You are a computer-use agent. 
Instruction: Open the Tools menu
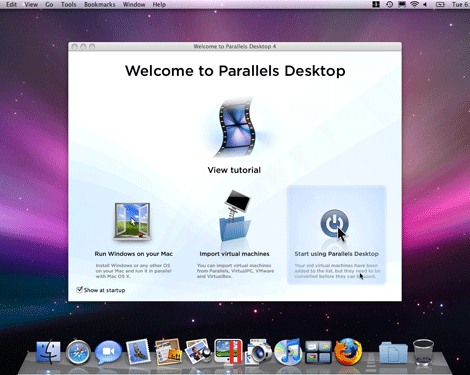68,5
